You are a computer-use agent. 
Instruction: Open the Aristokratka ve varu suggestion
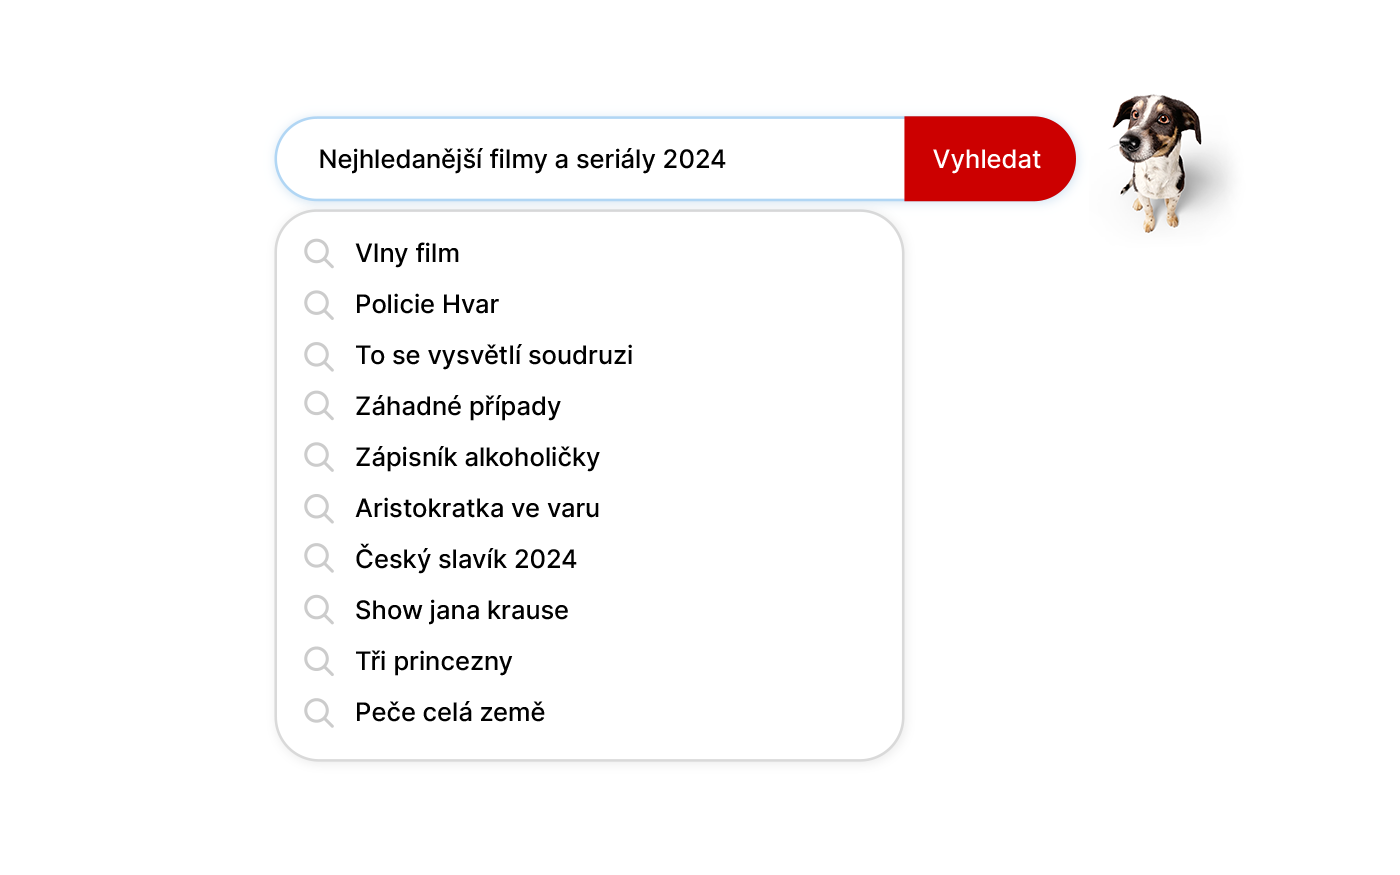pyautogui.click(x=477, y=509)
